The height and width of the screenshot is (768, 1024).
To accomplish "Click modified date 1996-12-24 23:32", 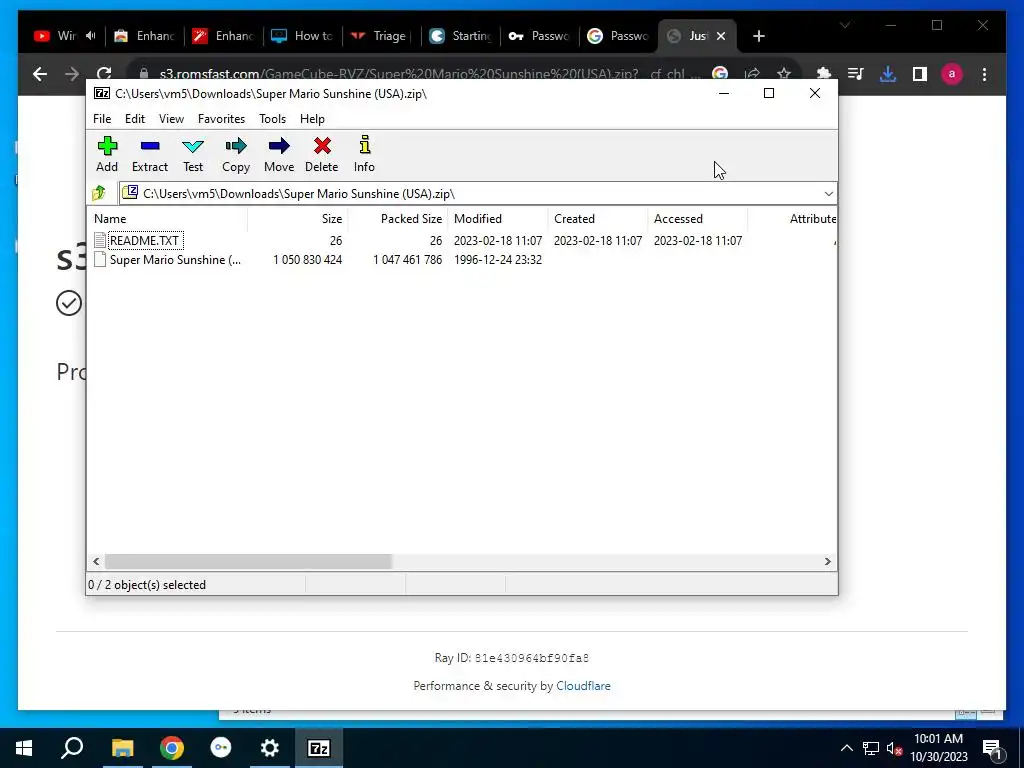I will [x=498, y=260].
